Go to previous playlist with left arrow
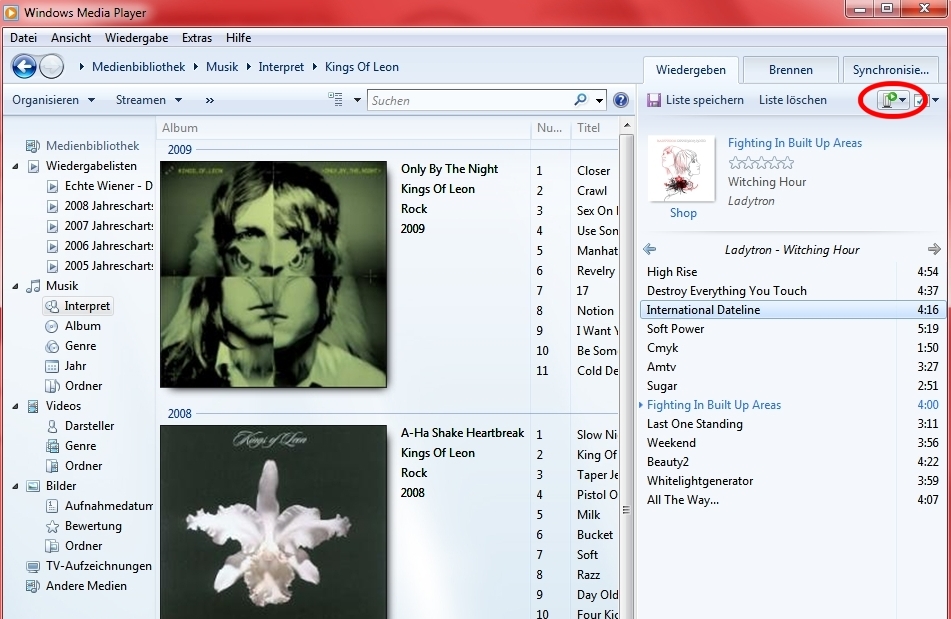The image size is (951, 619). 650,250
